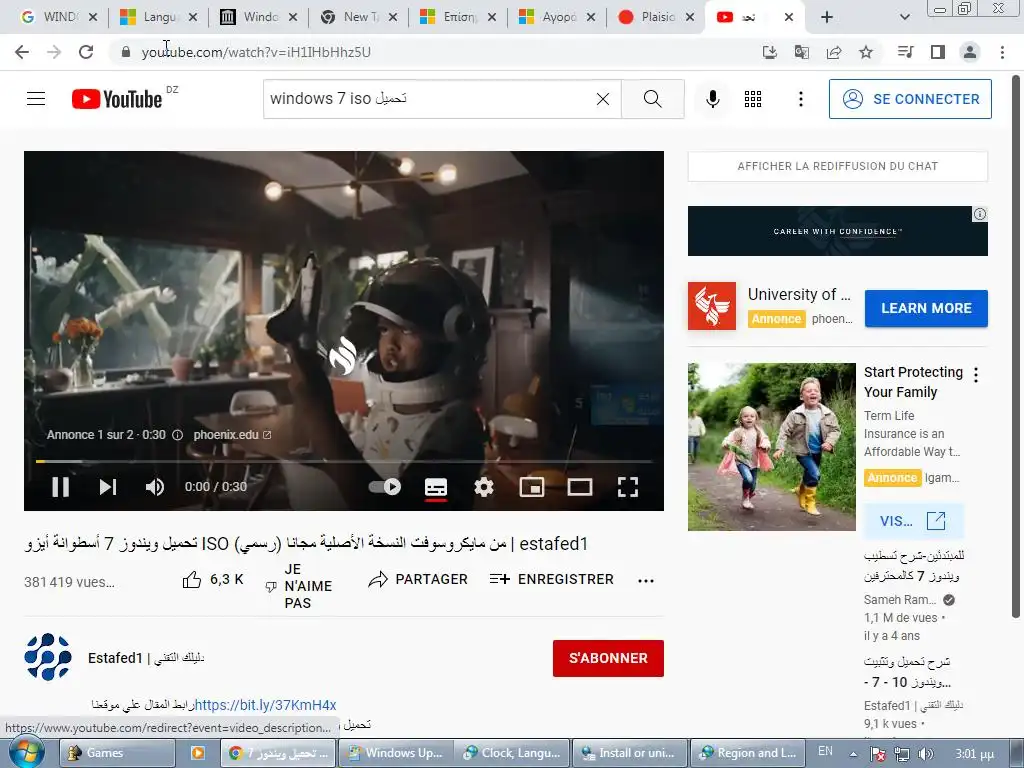Open Start Protecting Your Family thumbnail

(x=771, y=447)
